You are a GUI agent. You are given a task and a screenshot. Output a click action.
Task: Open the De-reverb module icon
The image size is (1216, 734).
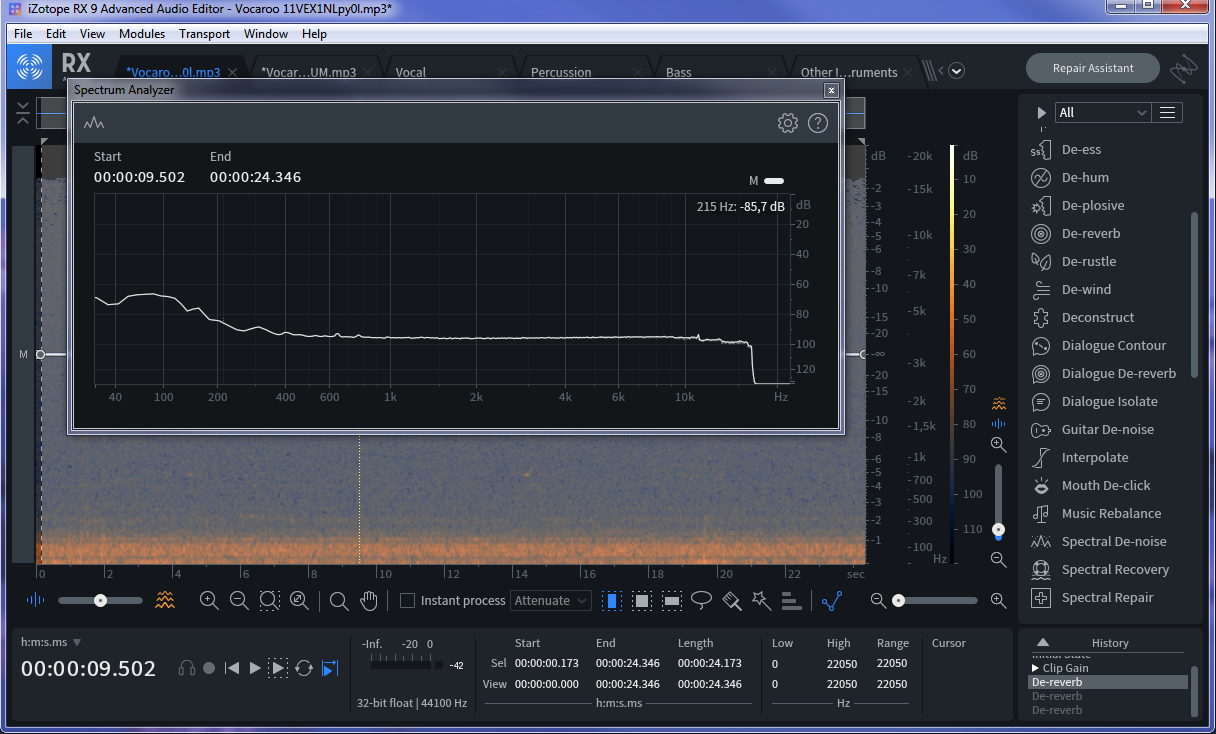[1041, 234]
